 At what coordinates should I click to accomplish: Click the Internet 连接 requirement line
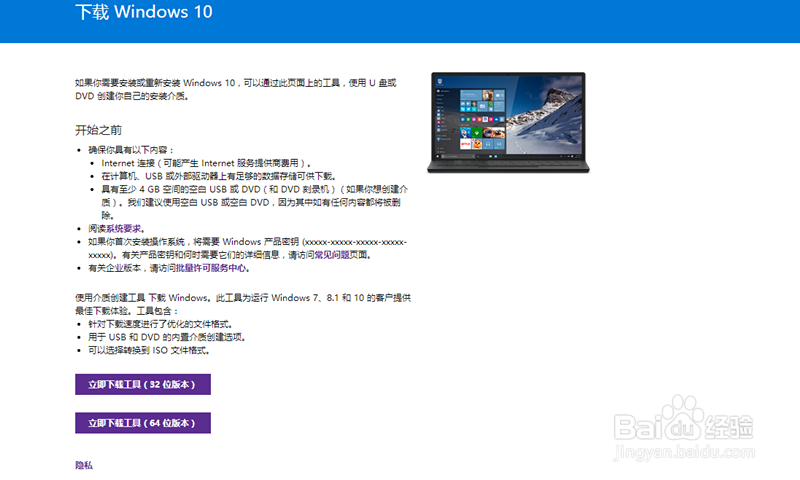tap(206, 163)
